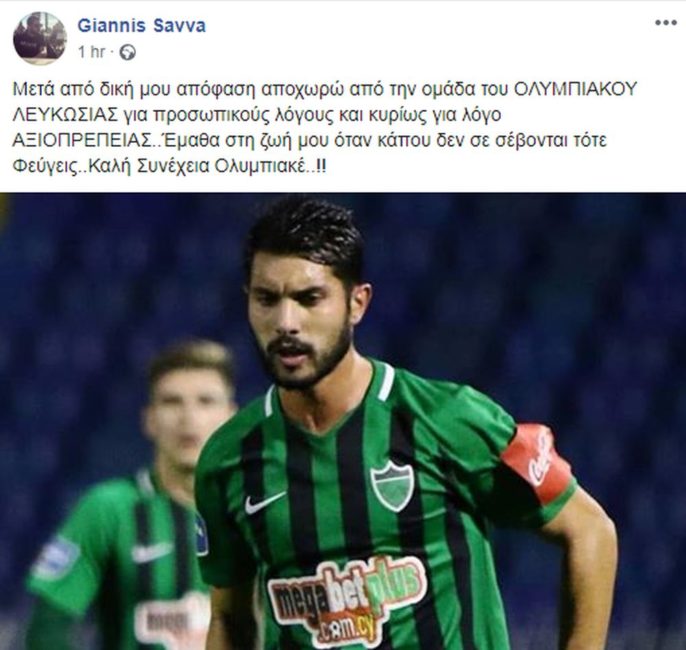The image size is (686, 650).
Task: Click the green club crest on the jersey
Action: [392, 486]
